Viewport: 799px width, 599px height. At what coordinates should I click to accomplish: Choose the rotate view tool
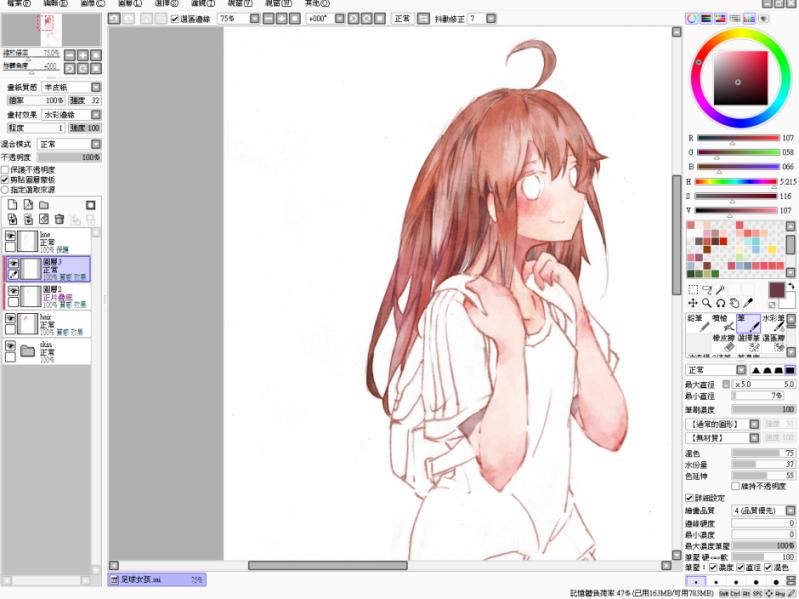[721, 303]
